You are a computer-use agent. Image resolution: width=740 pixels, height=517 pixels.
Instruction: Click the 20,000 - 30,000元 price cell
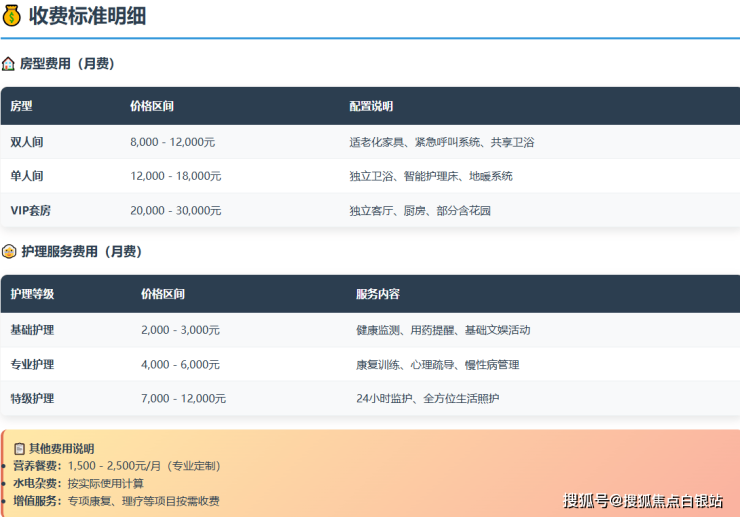[x=175, y=210]
